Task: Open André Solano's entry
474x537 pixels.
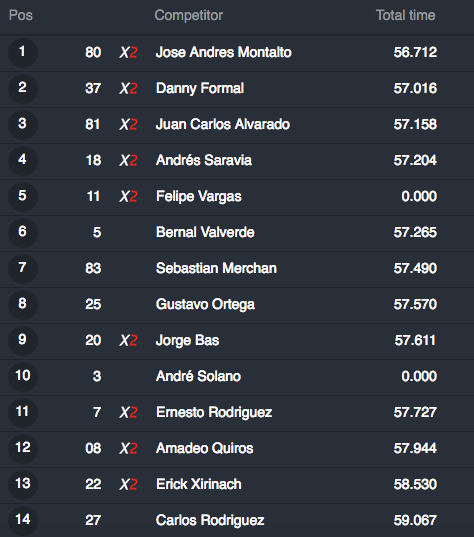Action: tap(198, 376)
